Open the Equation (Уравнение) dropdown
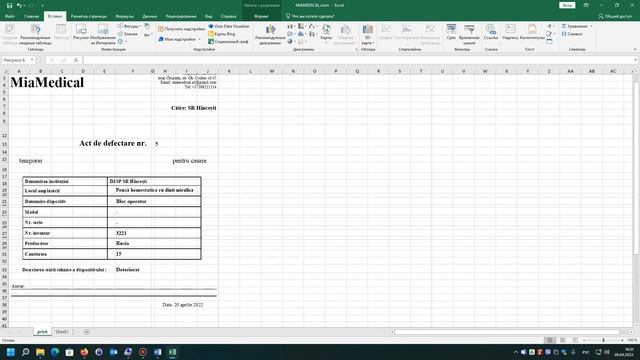 point(577,26)
